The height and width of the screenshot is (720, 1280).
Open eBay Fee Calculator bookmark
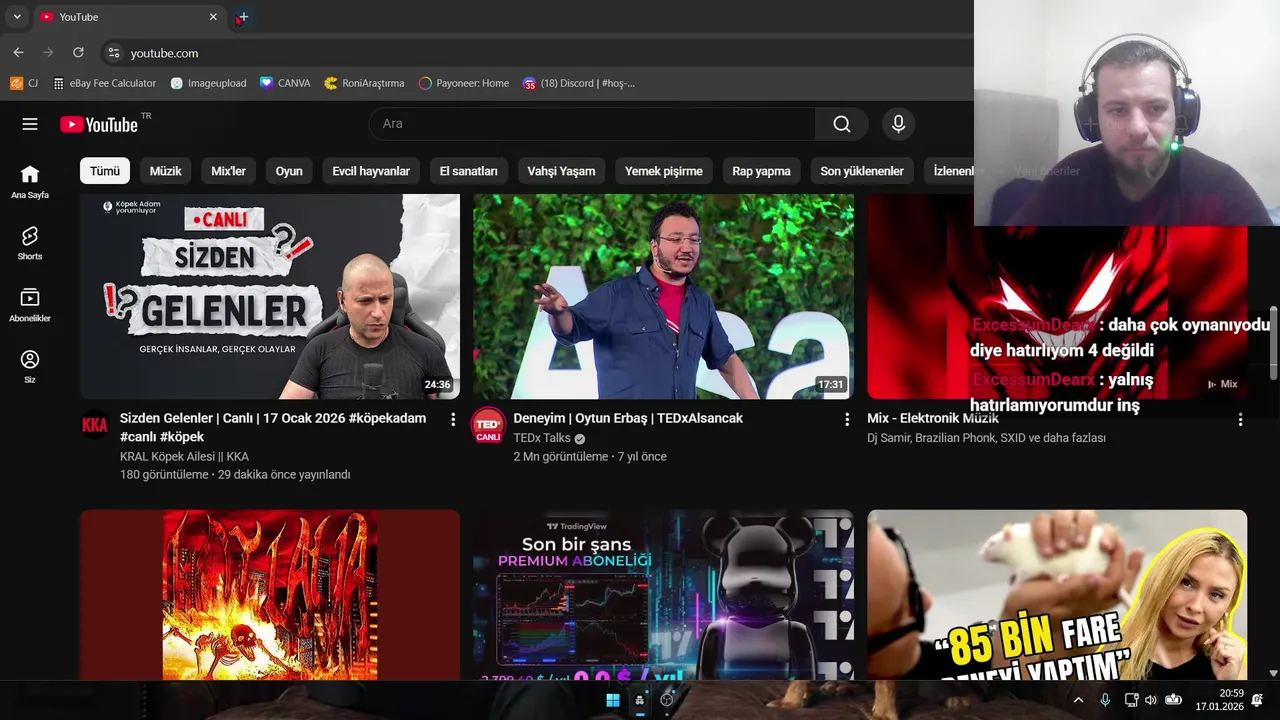pyautogui.click(x=105, y=83)
